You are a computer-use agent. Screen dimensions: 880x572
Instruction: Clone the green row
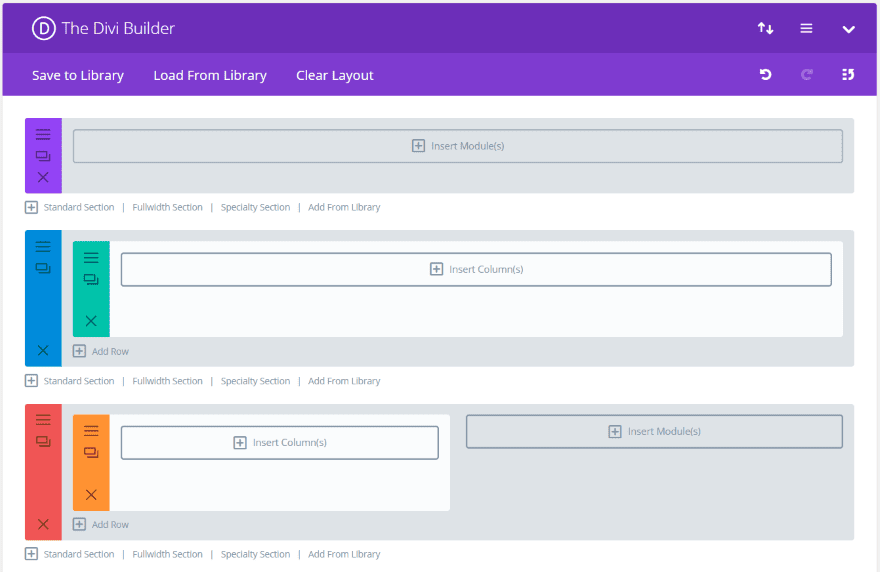(x=91, y=280)
